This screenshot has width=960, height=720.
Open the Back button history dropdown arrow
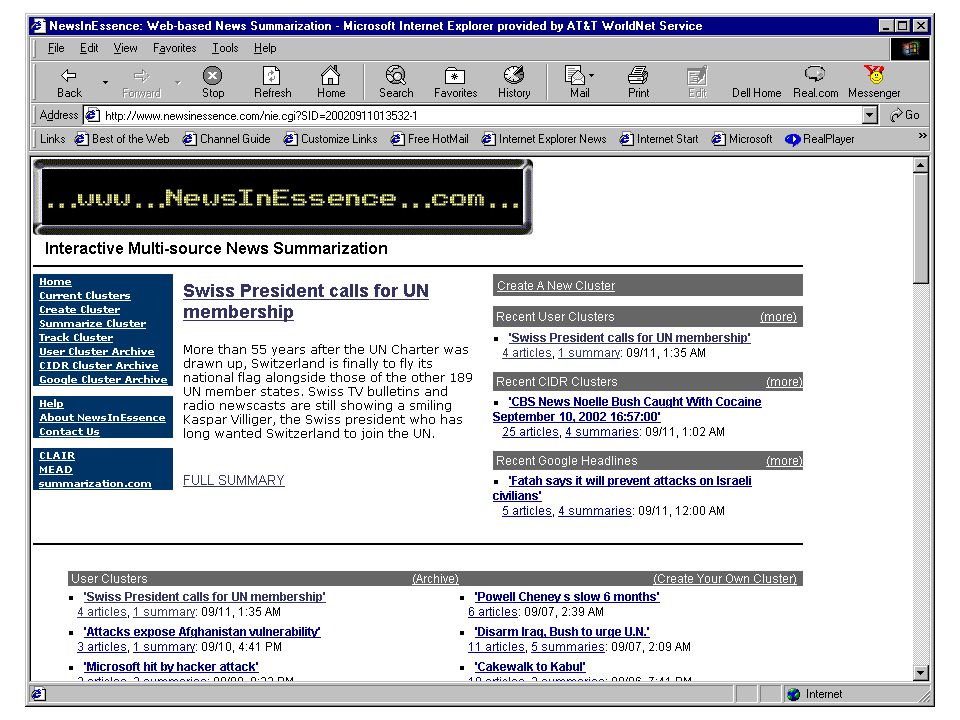point(105,82)
